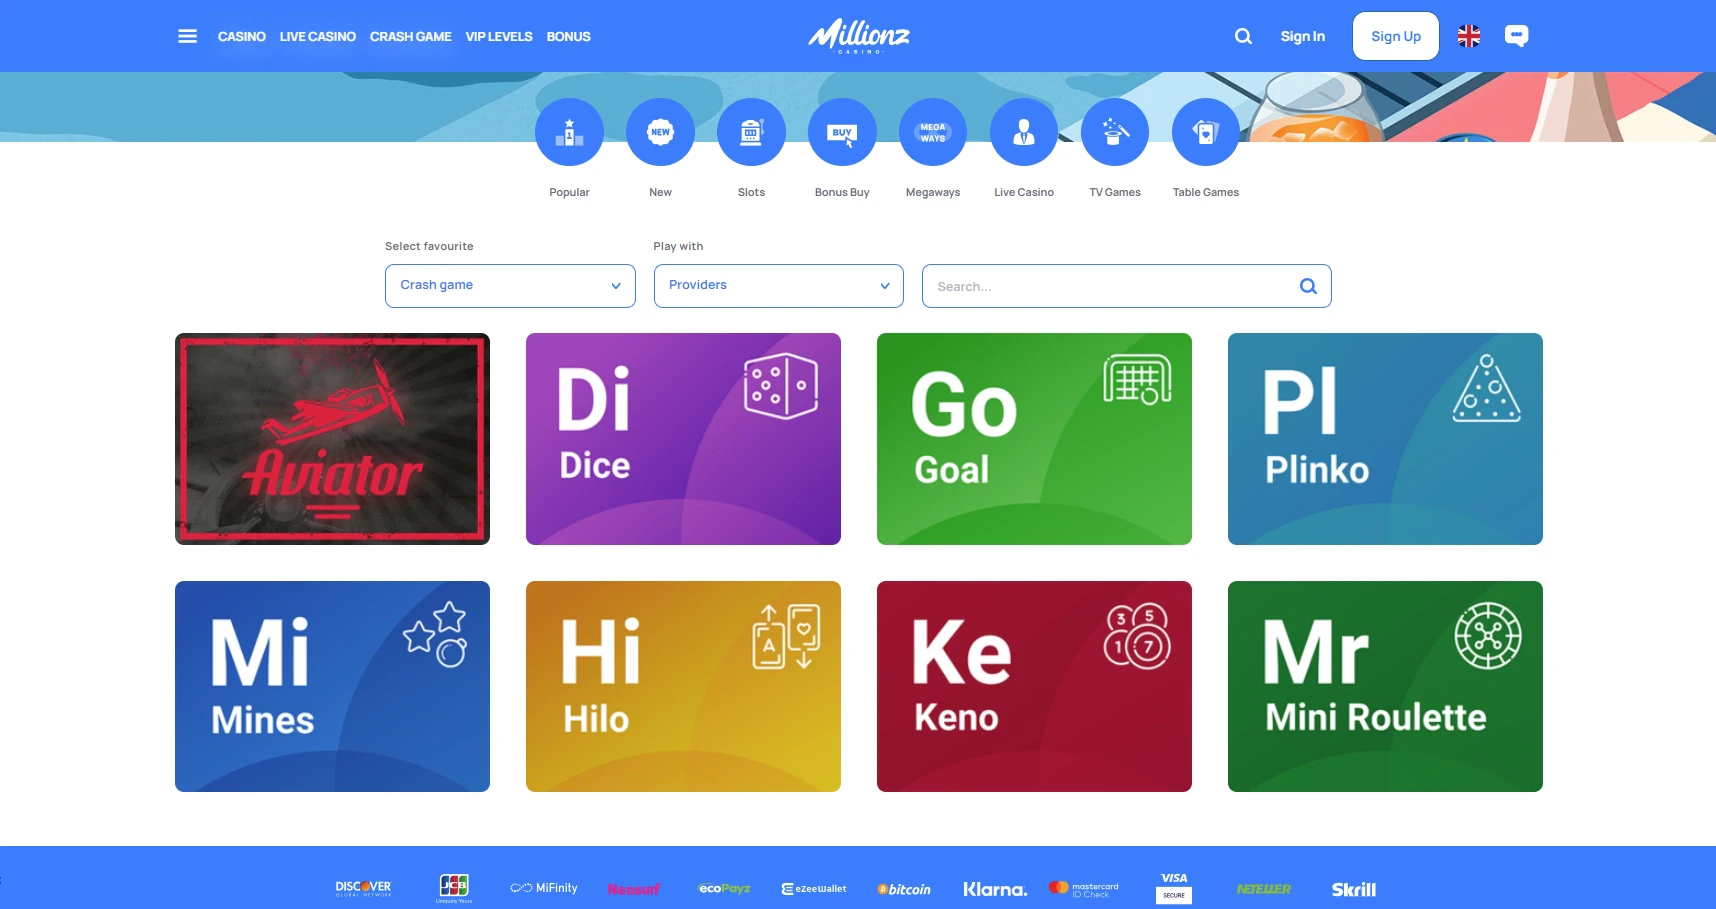
Task: Click the Klarna payment logo
Action: (x=995, y=889)
